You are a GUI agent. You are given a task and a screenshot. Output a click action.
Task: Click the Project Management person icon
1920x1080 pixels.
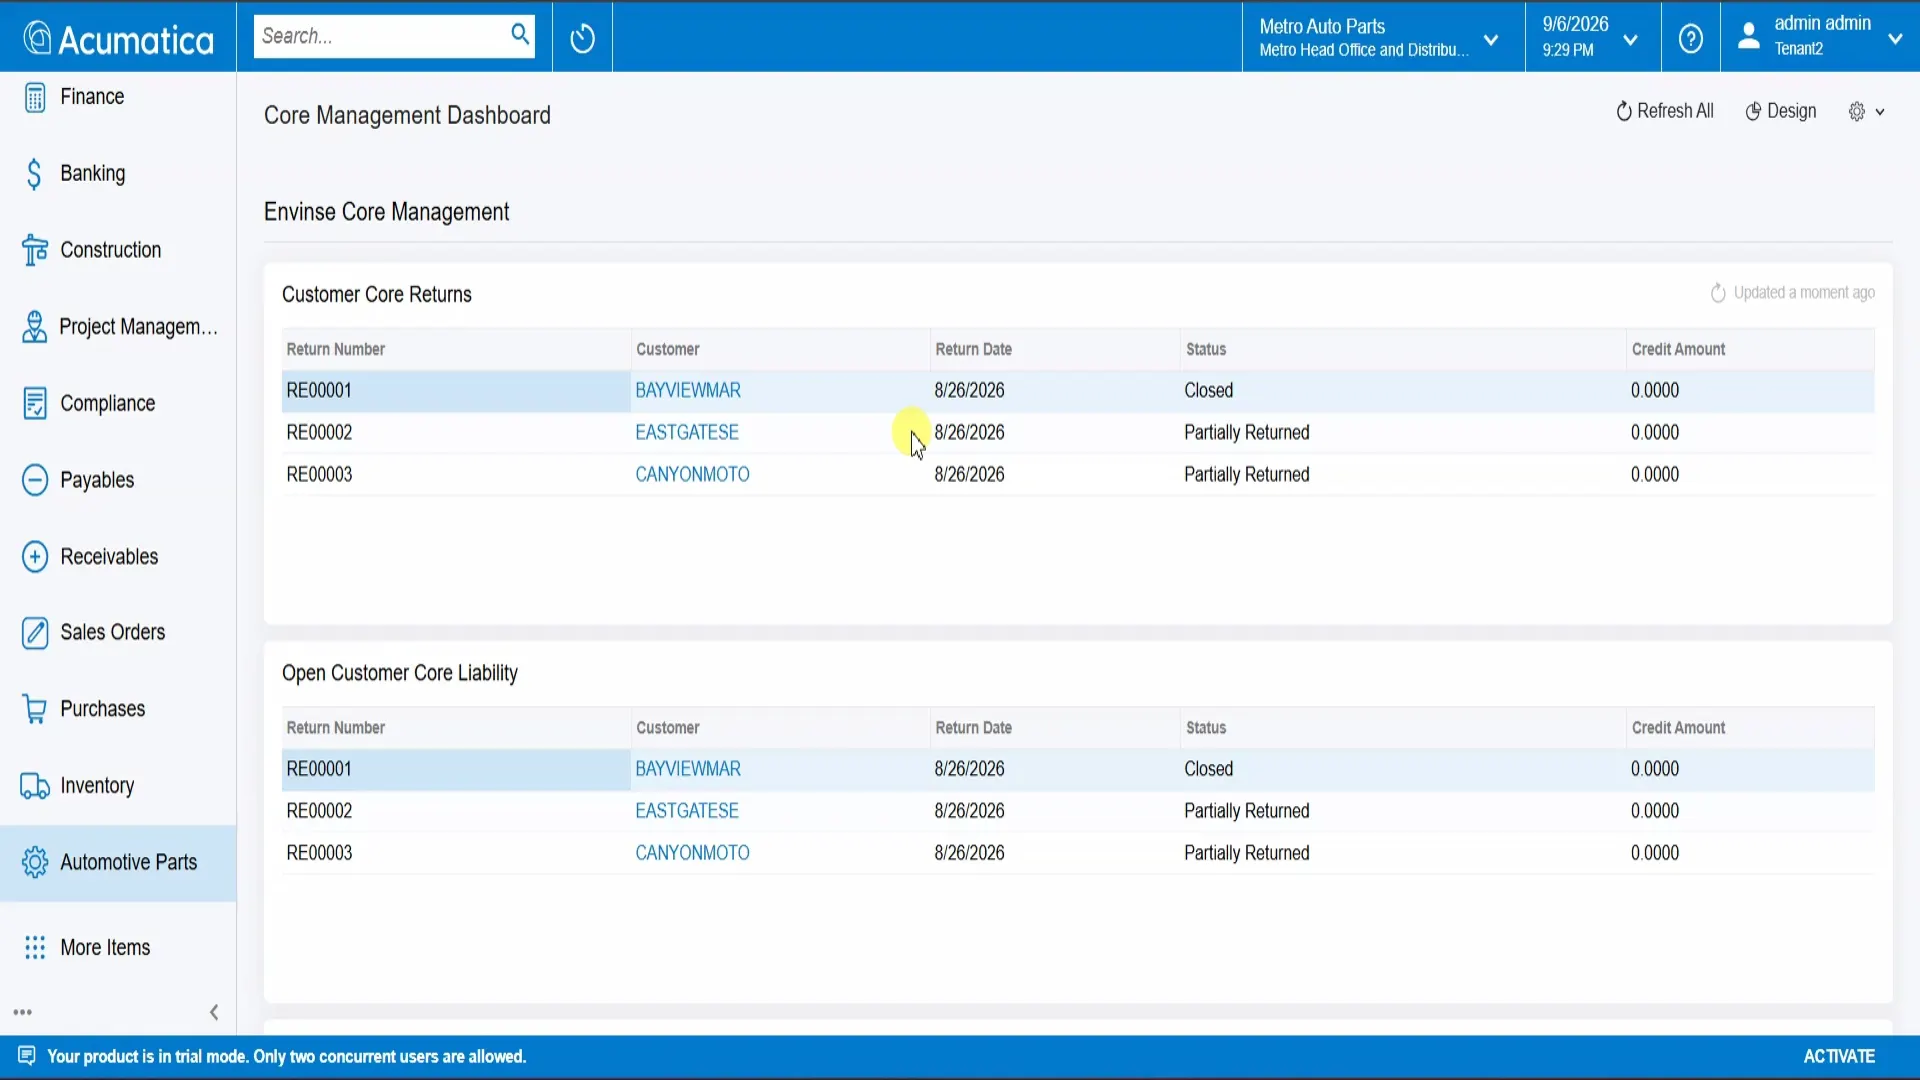[35, 327]
